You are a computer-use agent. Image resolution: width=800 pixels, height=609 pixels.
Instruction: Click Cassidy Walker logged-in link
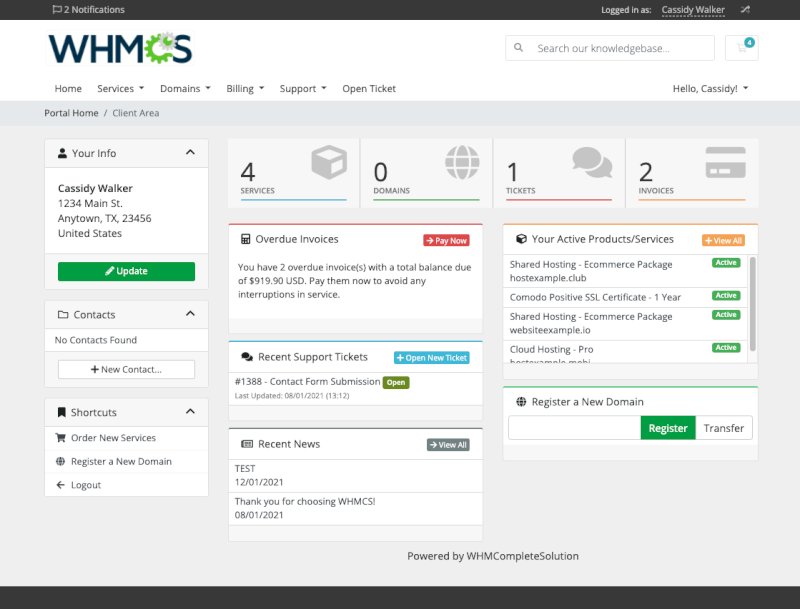693,10
